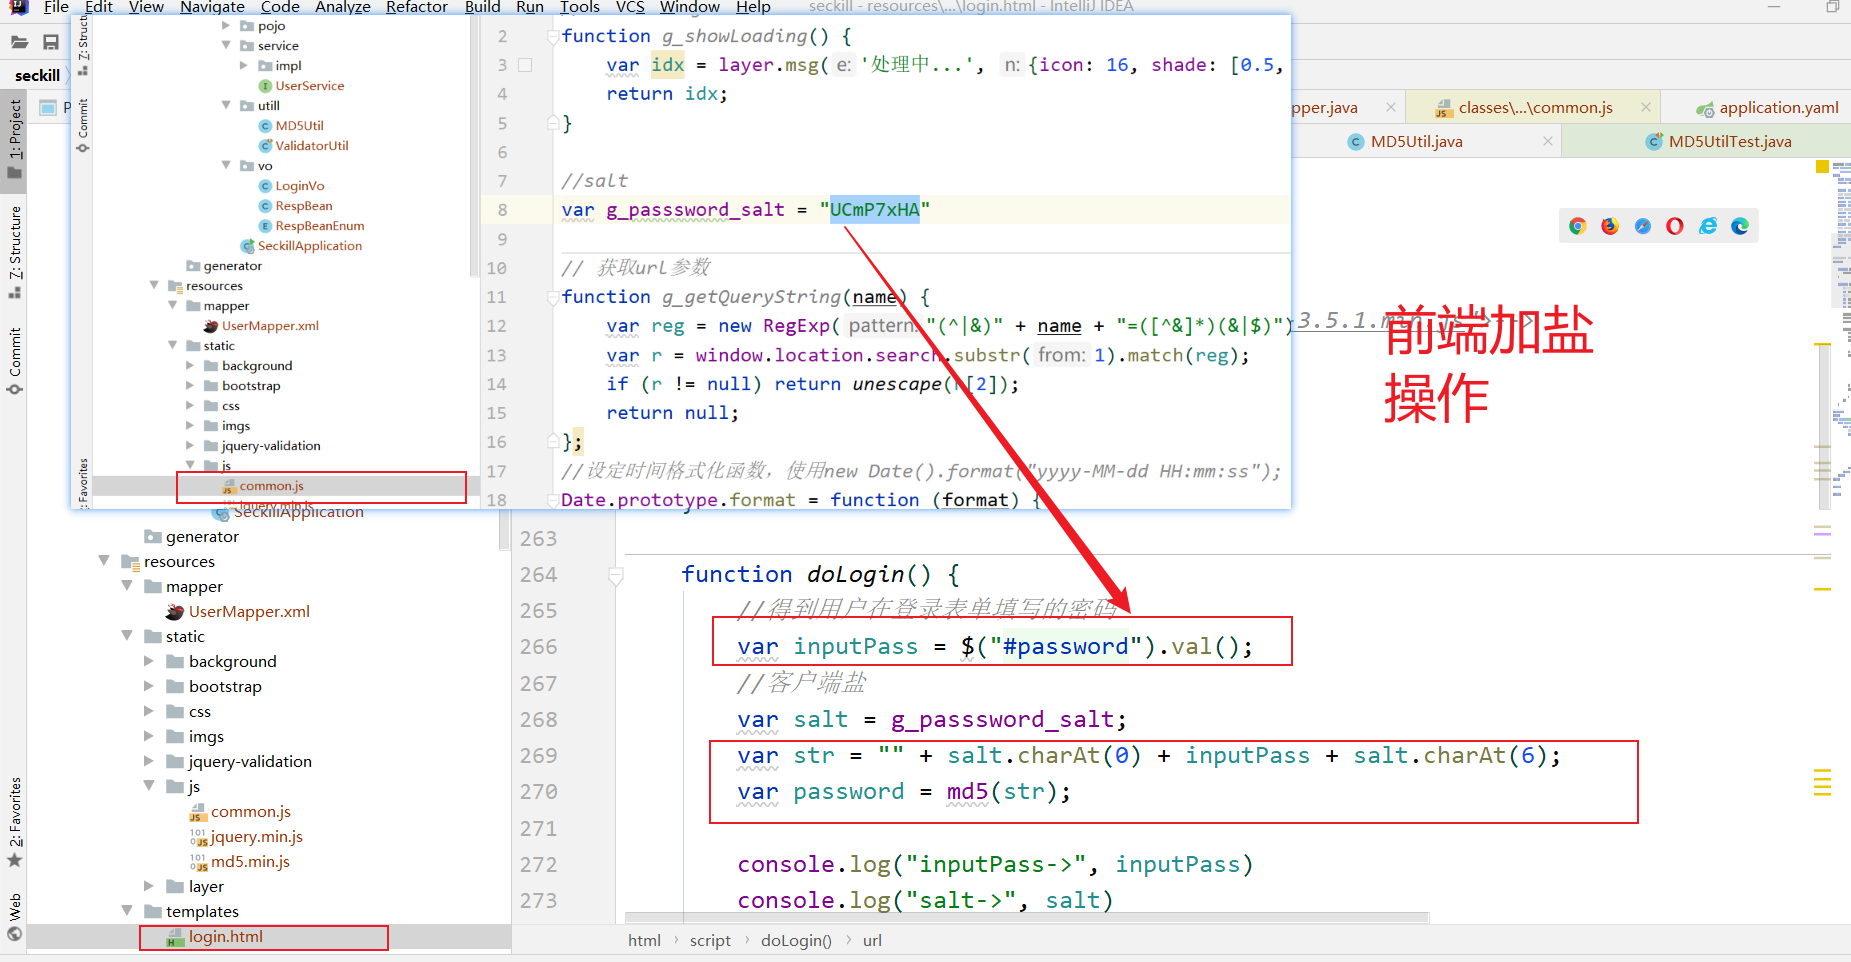
Task: Open the Favorites panel
Action: click(x=15, y=820)
